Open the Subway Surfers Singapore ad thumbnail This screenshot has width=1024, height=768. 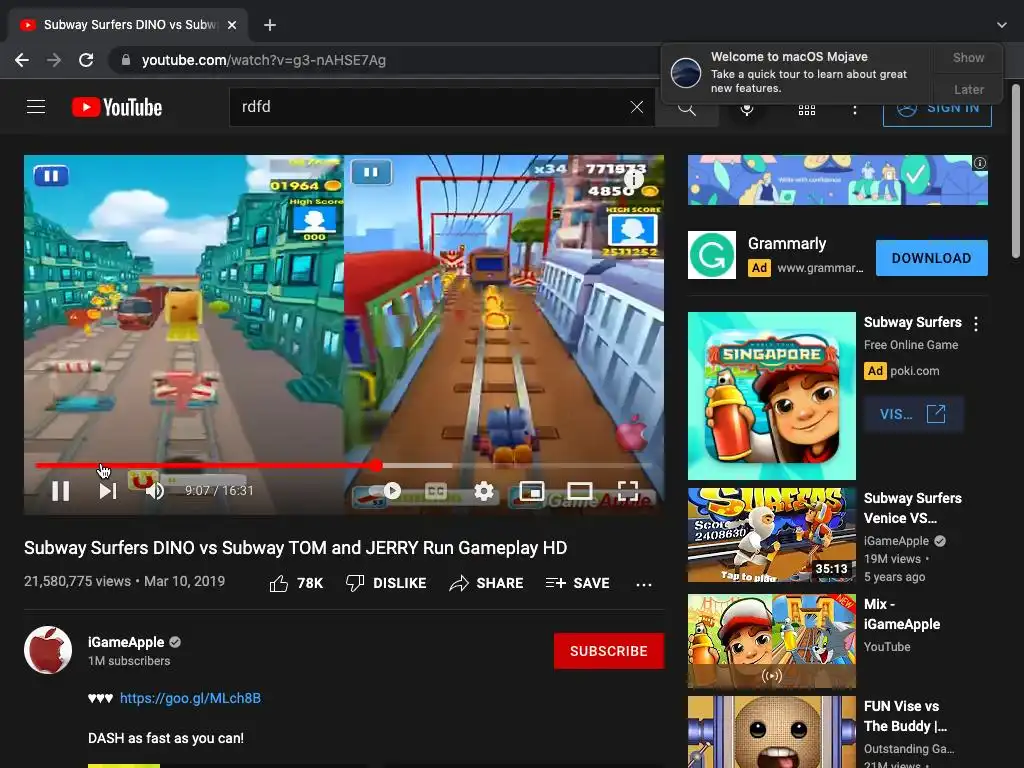[x=771, y=396]
